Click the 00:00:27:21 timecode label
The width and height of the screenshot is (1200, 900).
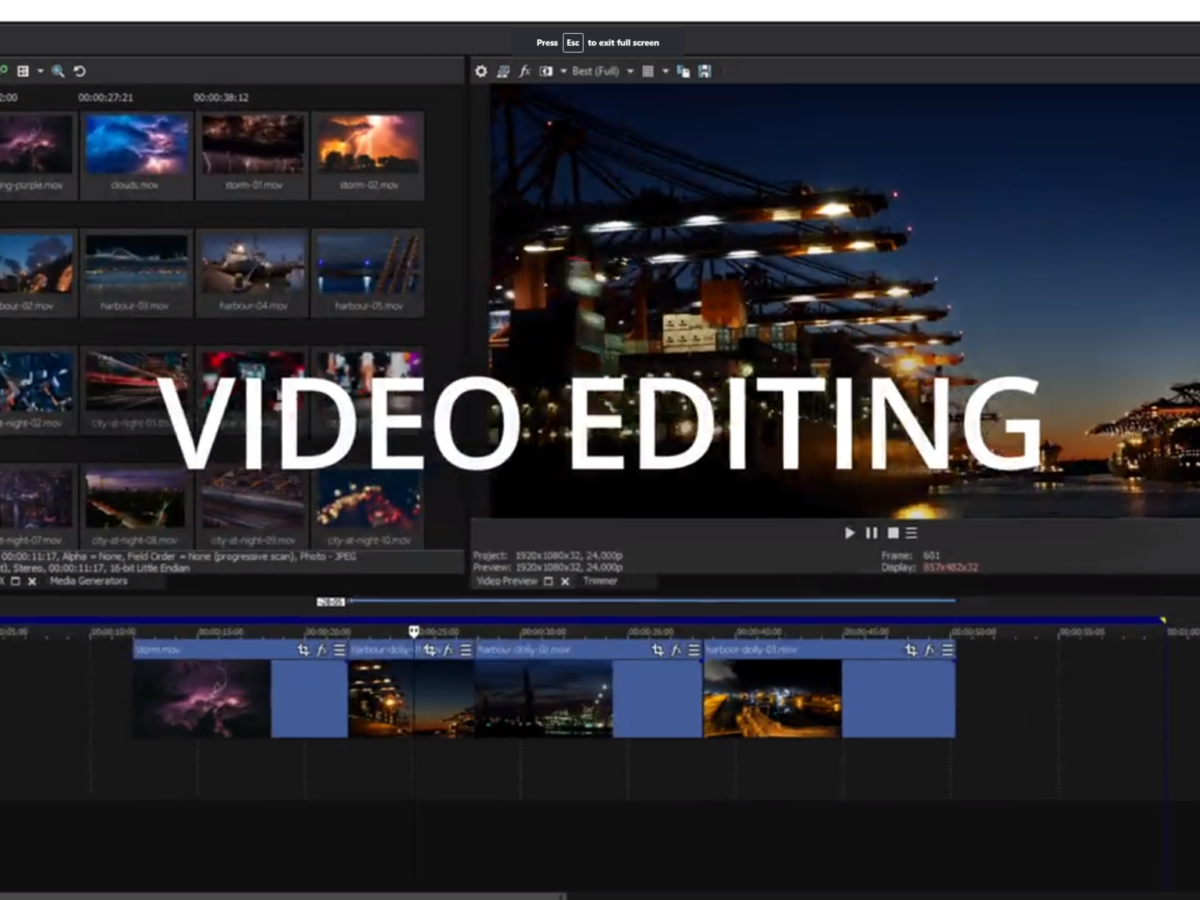tap(106, 98)
